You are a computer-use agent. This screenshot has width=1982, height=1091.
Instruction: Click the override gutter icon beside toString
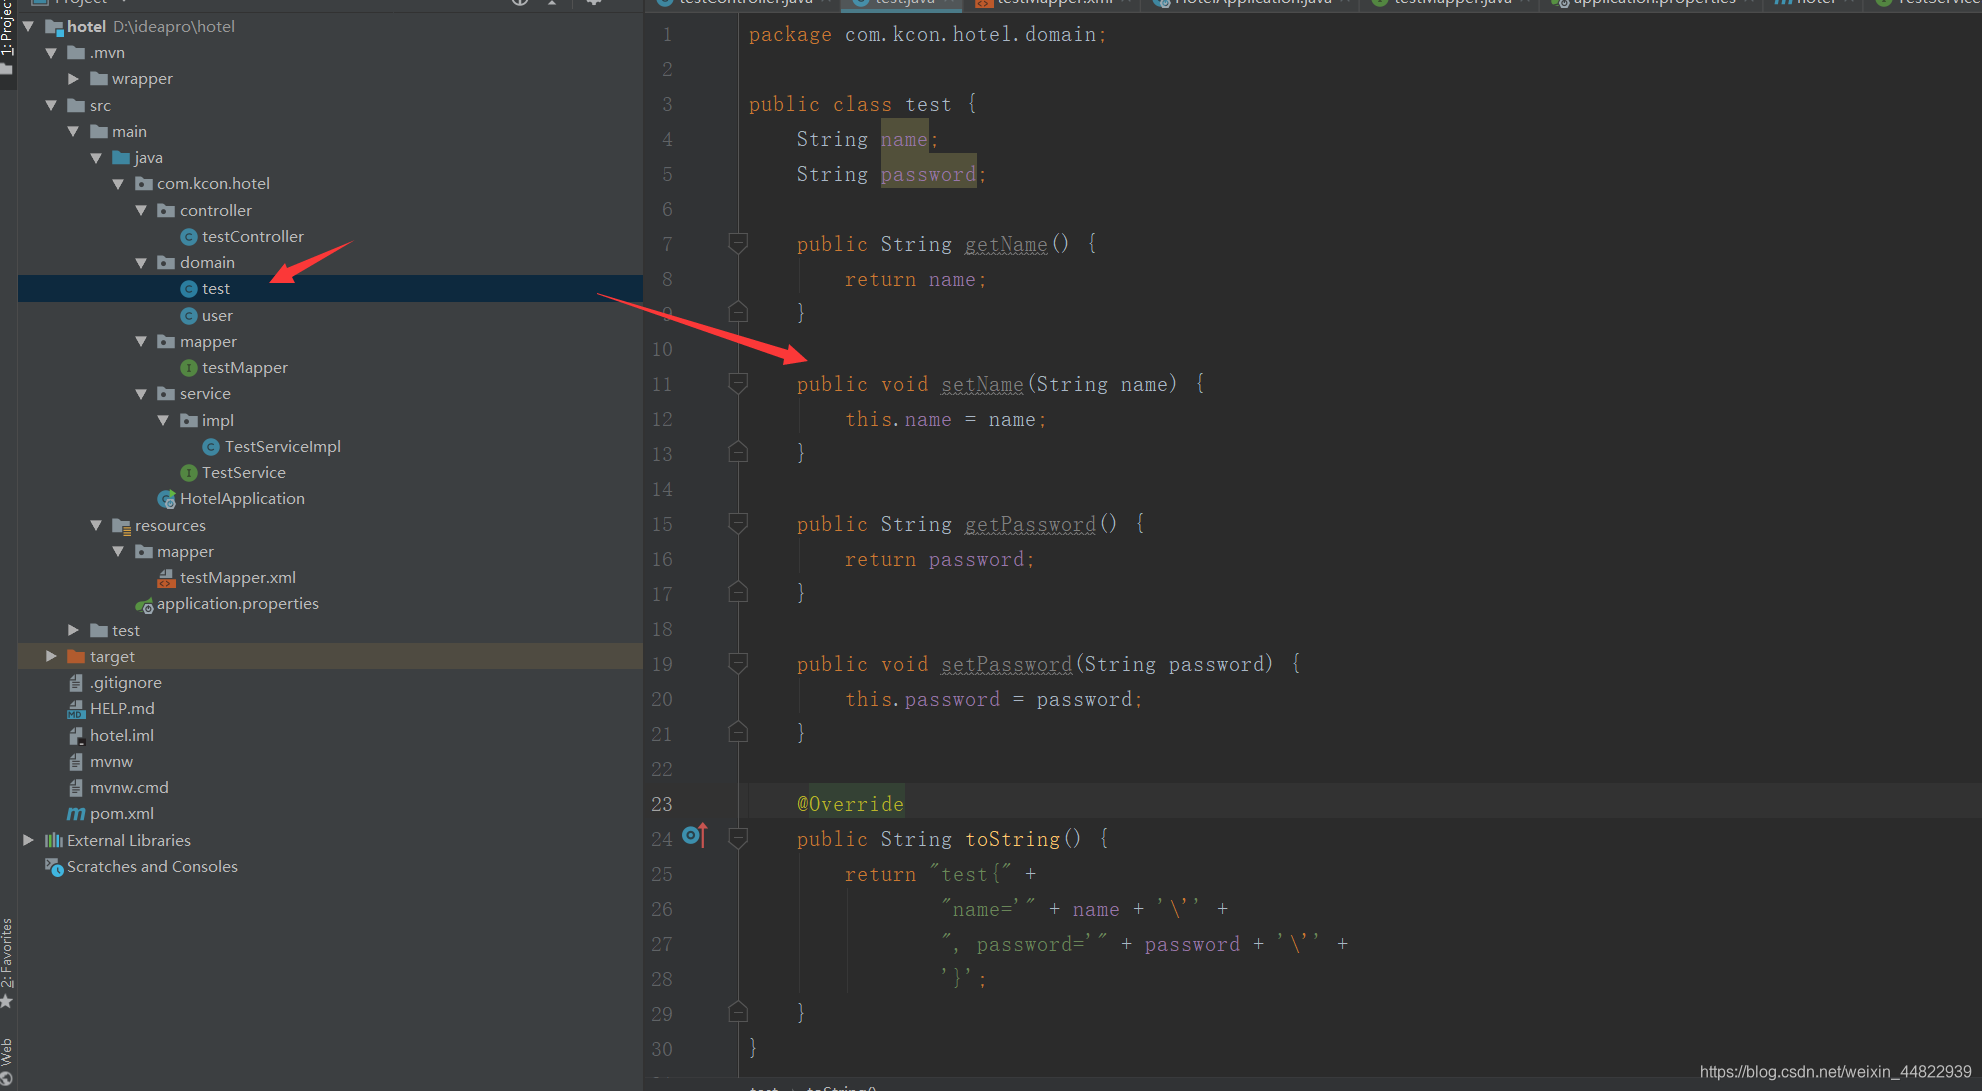point(694,835)
